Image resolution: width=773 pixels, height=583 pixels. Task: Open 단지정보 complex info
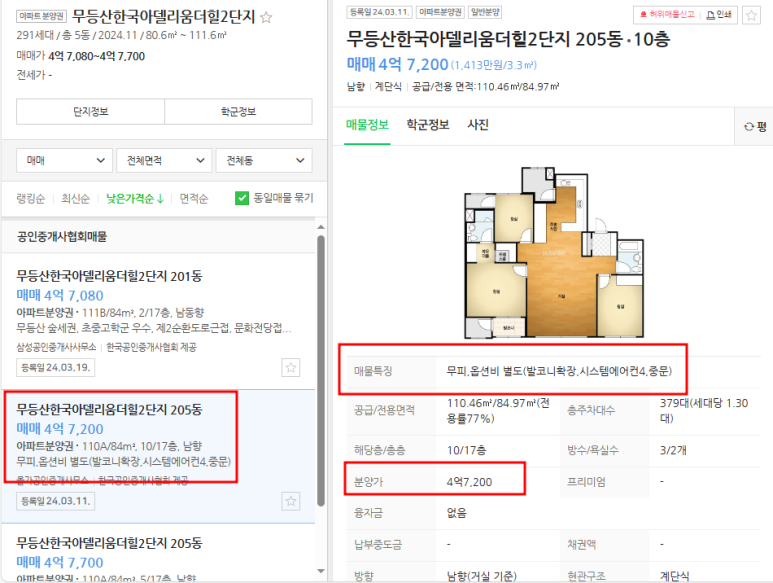coord(90,112)
